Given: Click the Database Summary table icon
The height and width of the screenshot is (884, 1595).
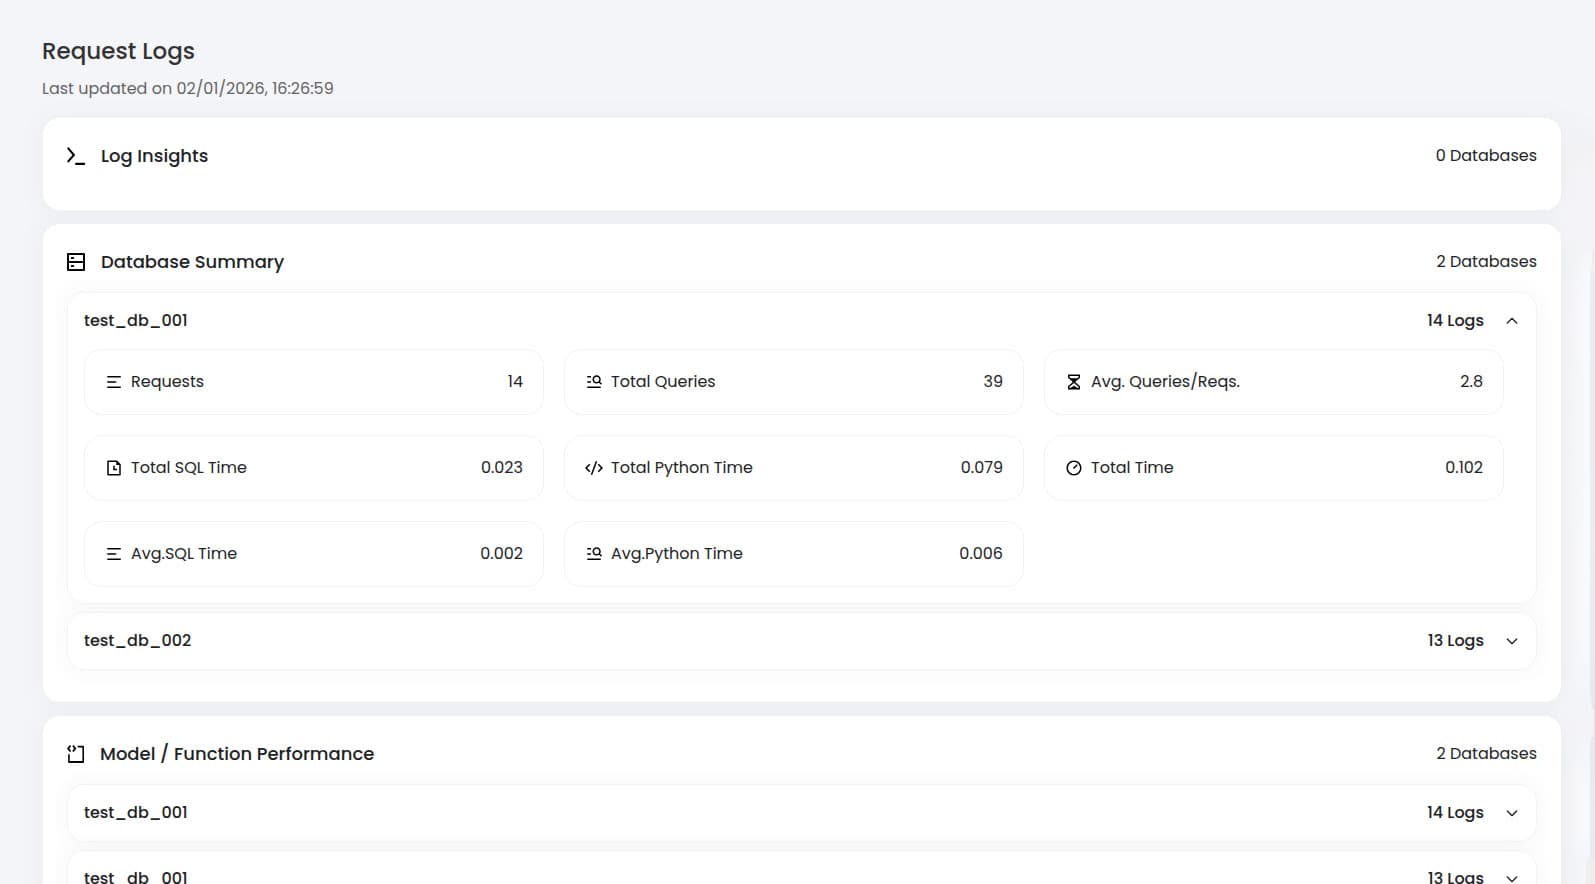Looking at the screenshot, I should click(76, 262).
